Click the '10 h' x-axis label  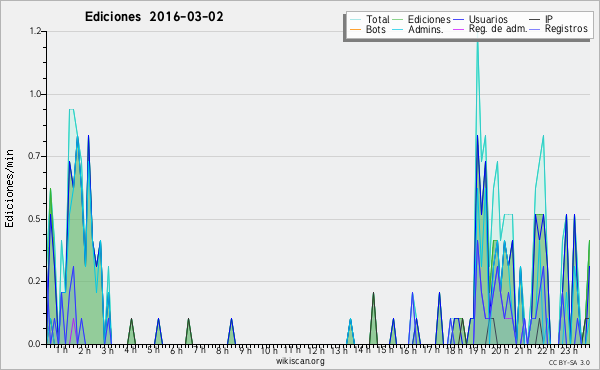tap(269, 350)
